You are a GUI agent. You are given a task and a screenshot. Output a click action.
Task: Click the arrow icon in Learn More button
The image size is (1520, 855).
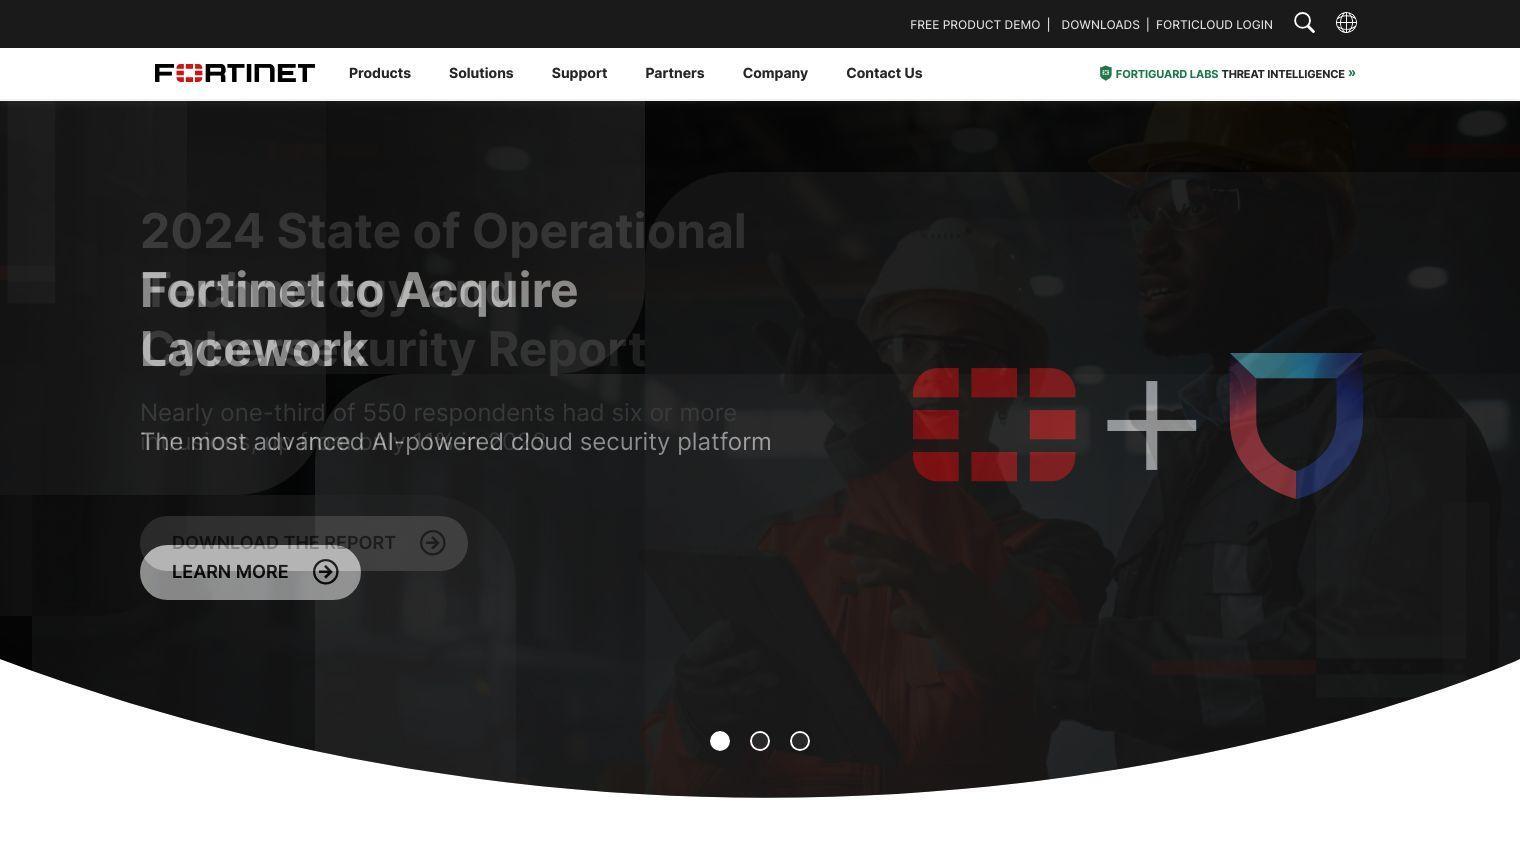(x=326, y=572)
